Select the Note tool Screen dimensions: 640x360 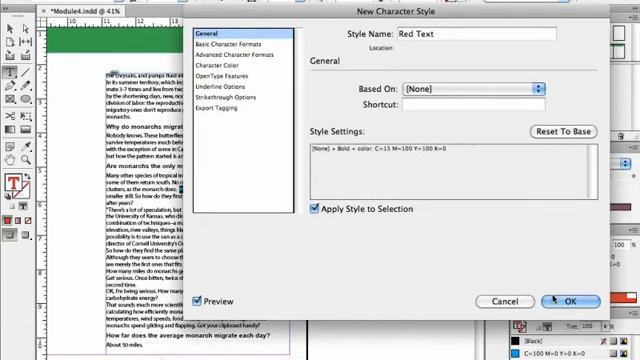coord(10,147)
